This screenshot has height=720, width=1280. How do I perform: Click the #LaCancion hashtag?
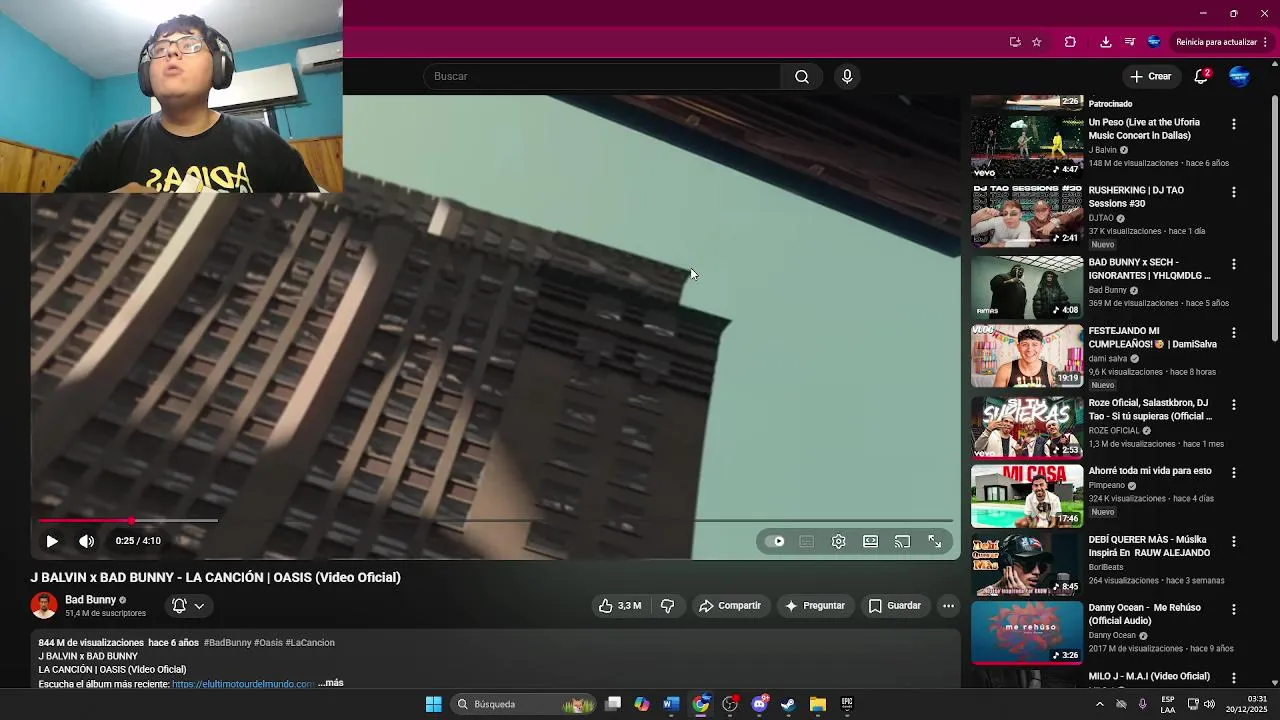[x=310, y=643]
